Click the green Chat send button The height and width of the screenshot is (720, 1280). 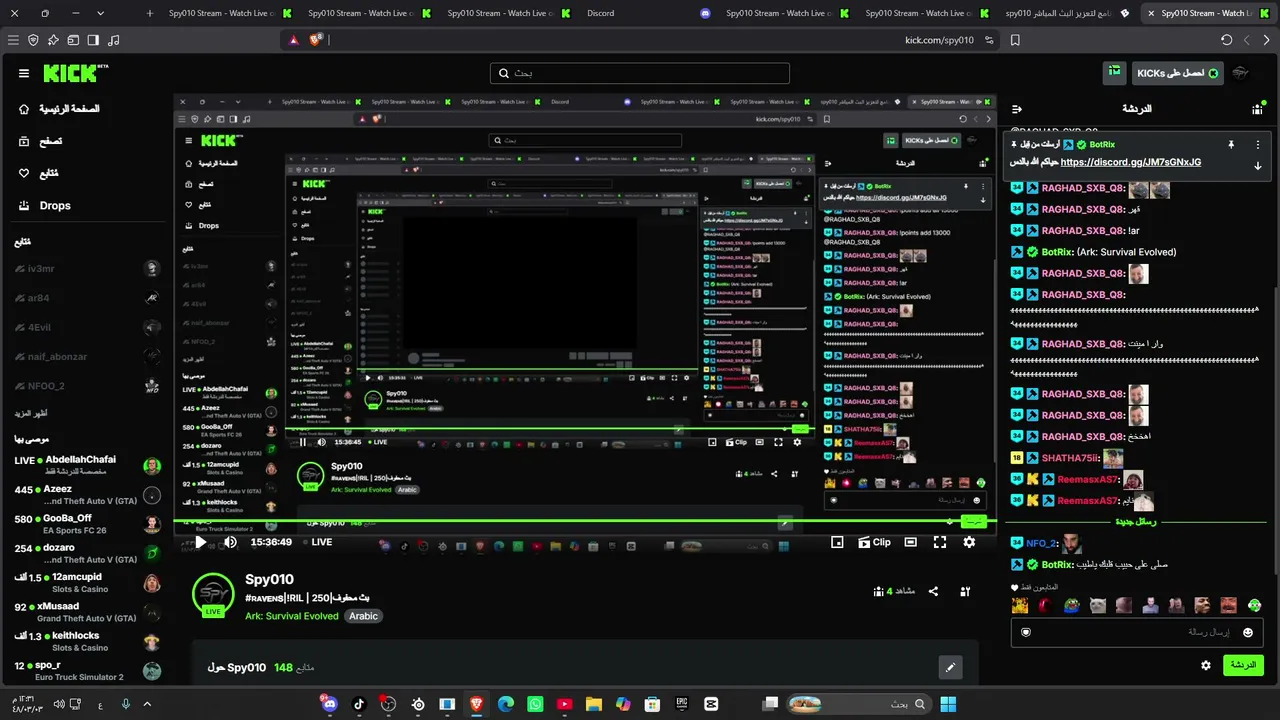tap(1243, 665)
